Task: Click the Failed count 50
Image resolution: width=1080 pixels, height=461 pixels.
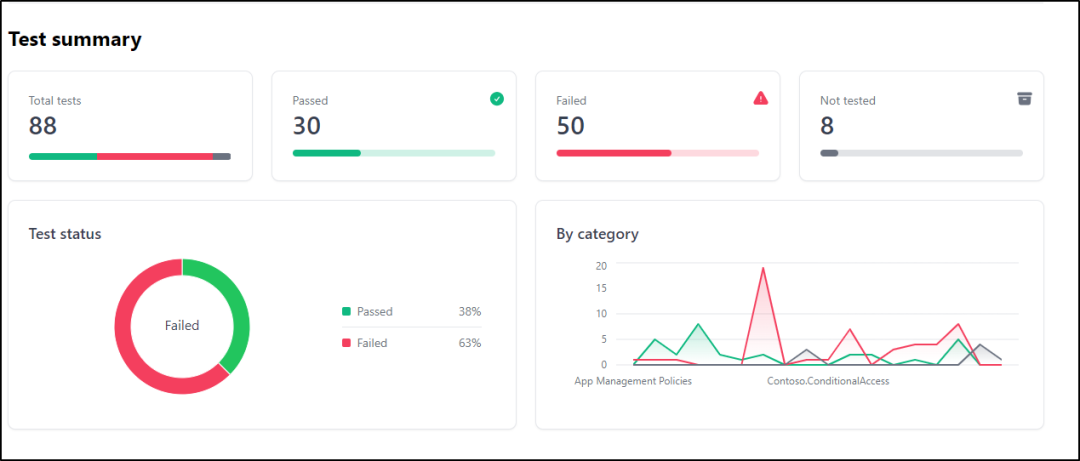Action: click(570, 126)
